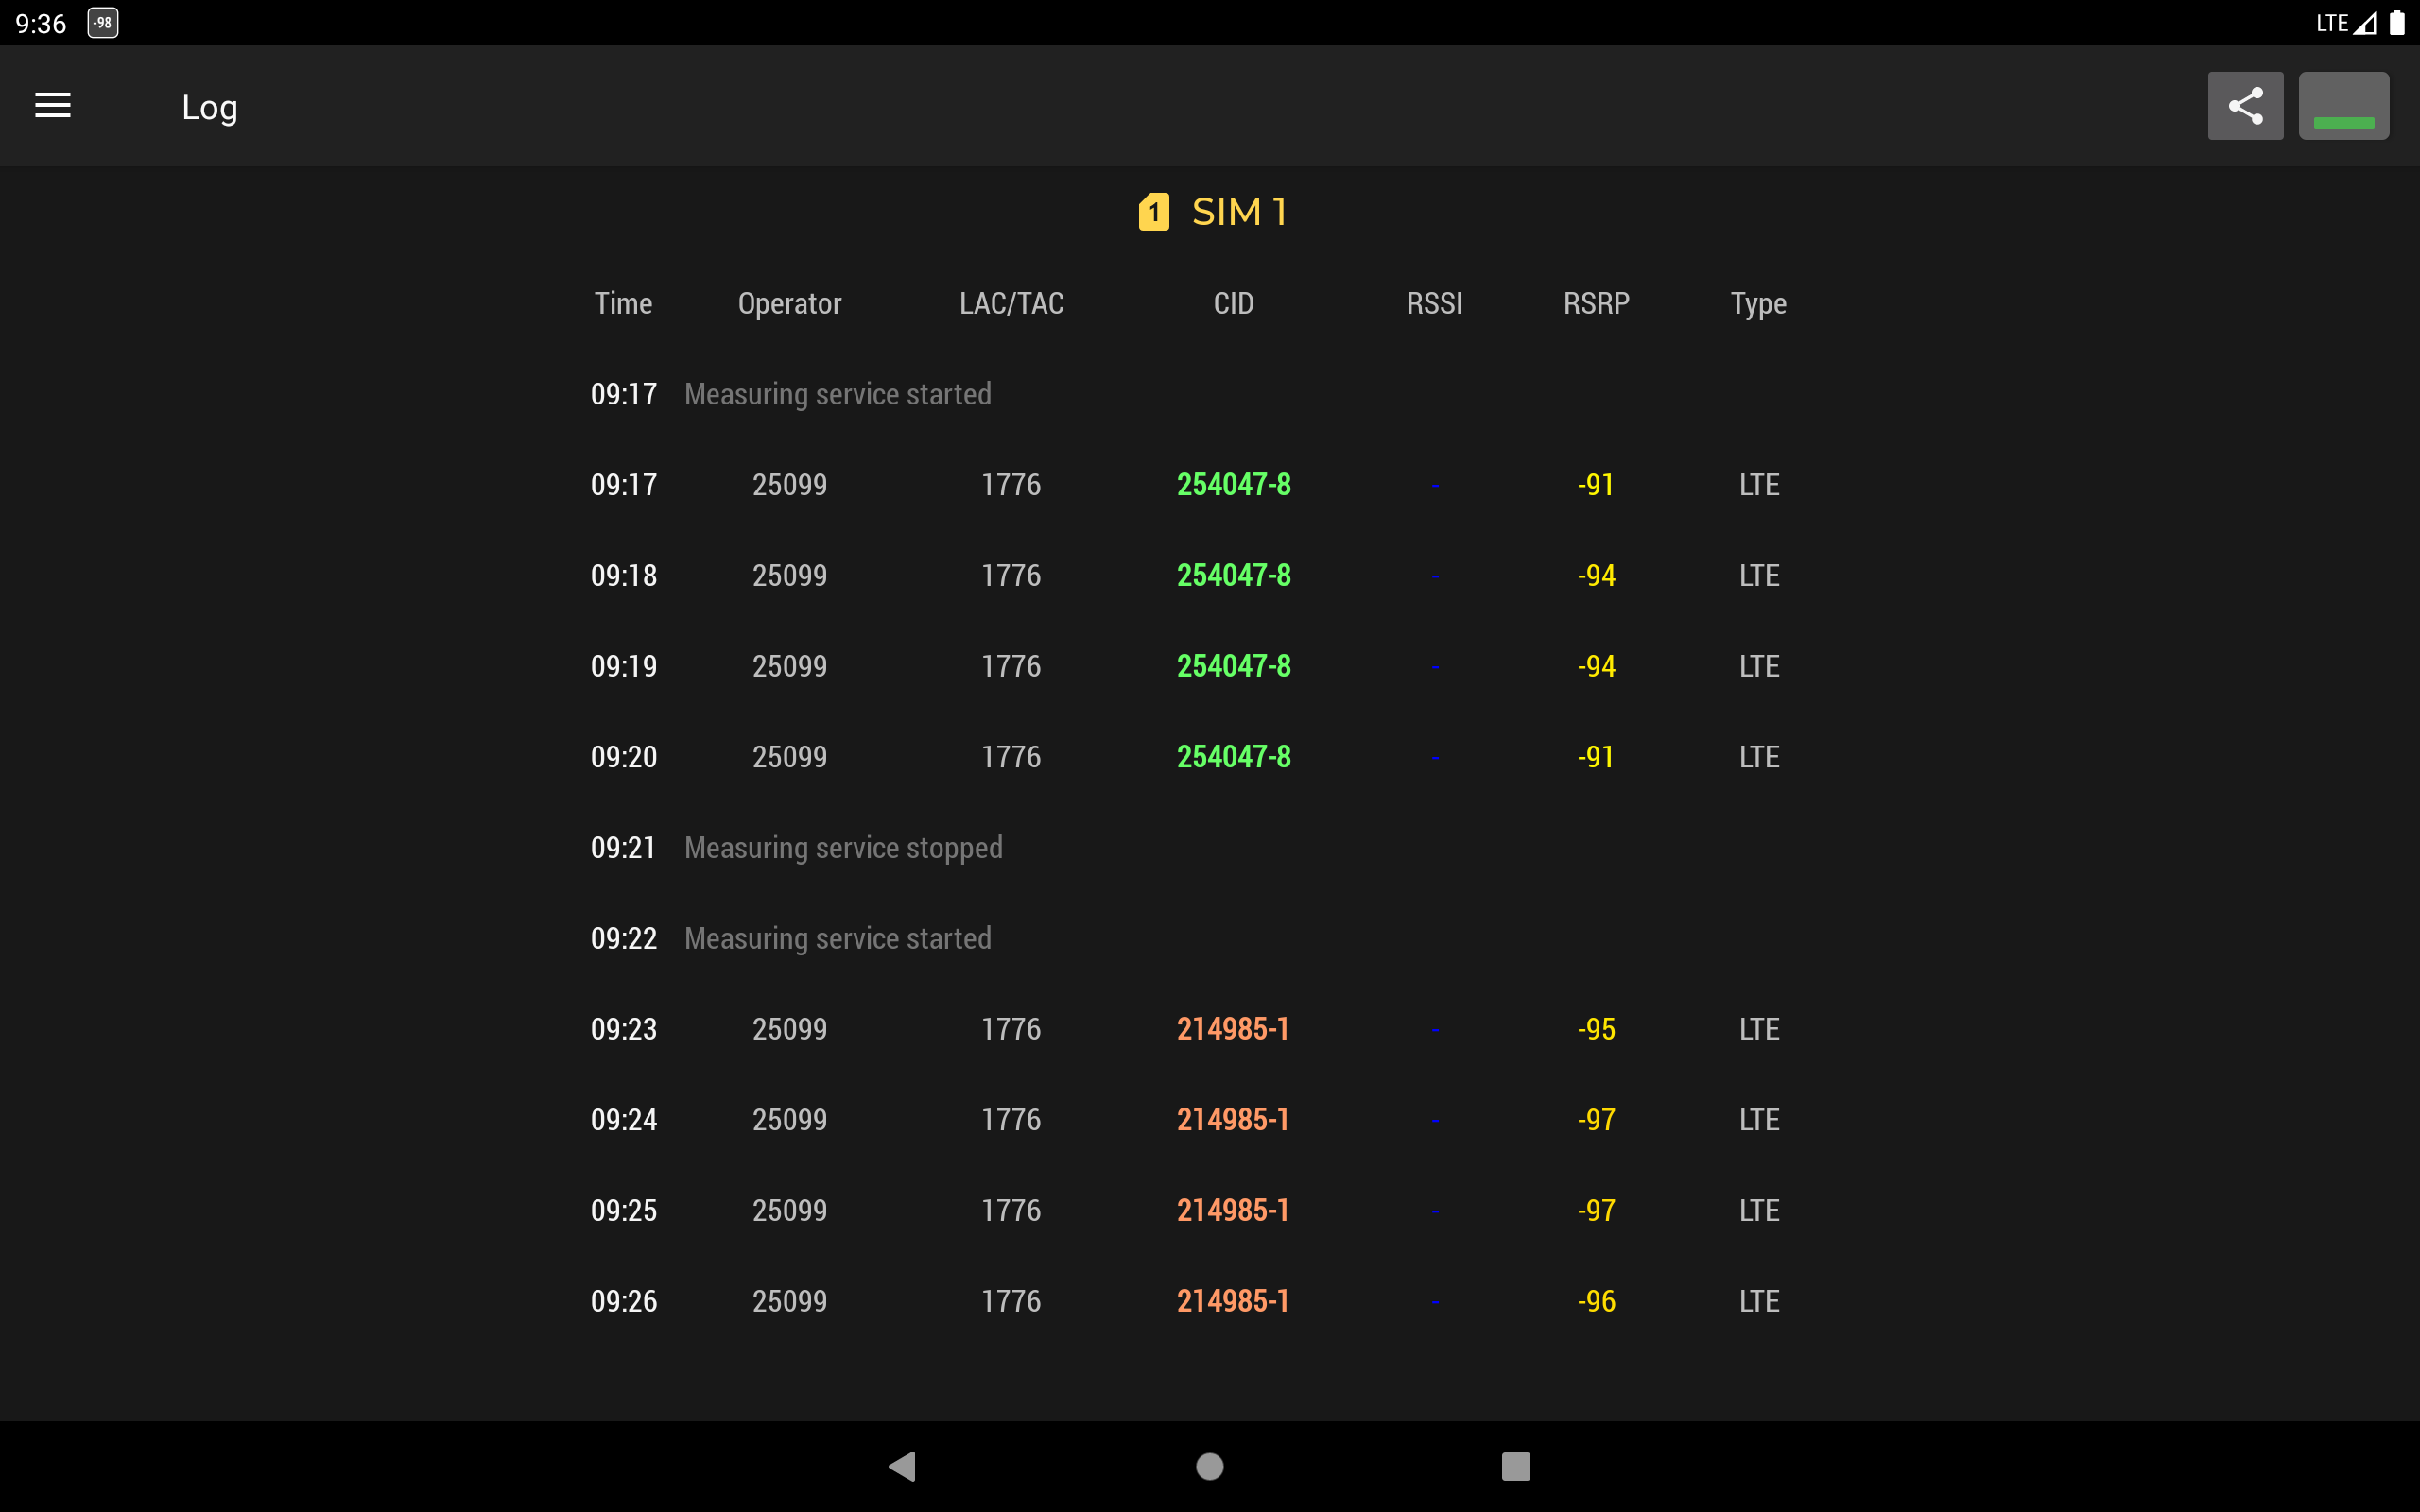Screen dimensions: 2420x1512
Task: Tap LTE type in the 09:25 row
Action: [x=1759, y=1210]
